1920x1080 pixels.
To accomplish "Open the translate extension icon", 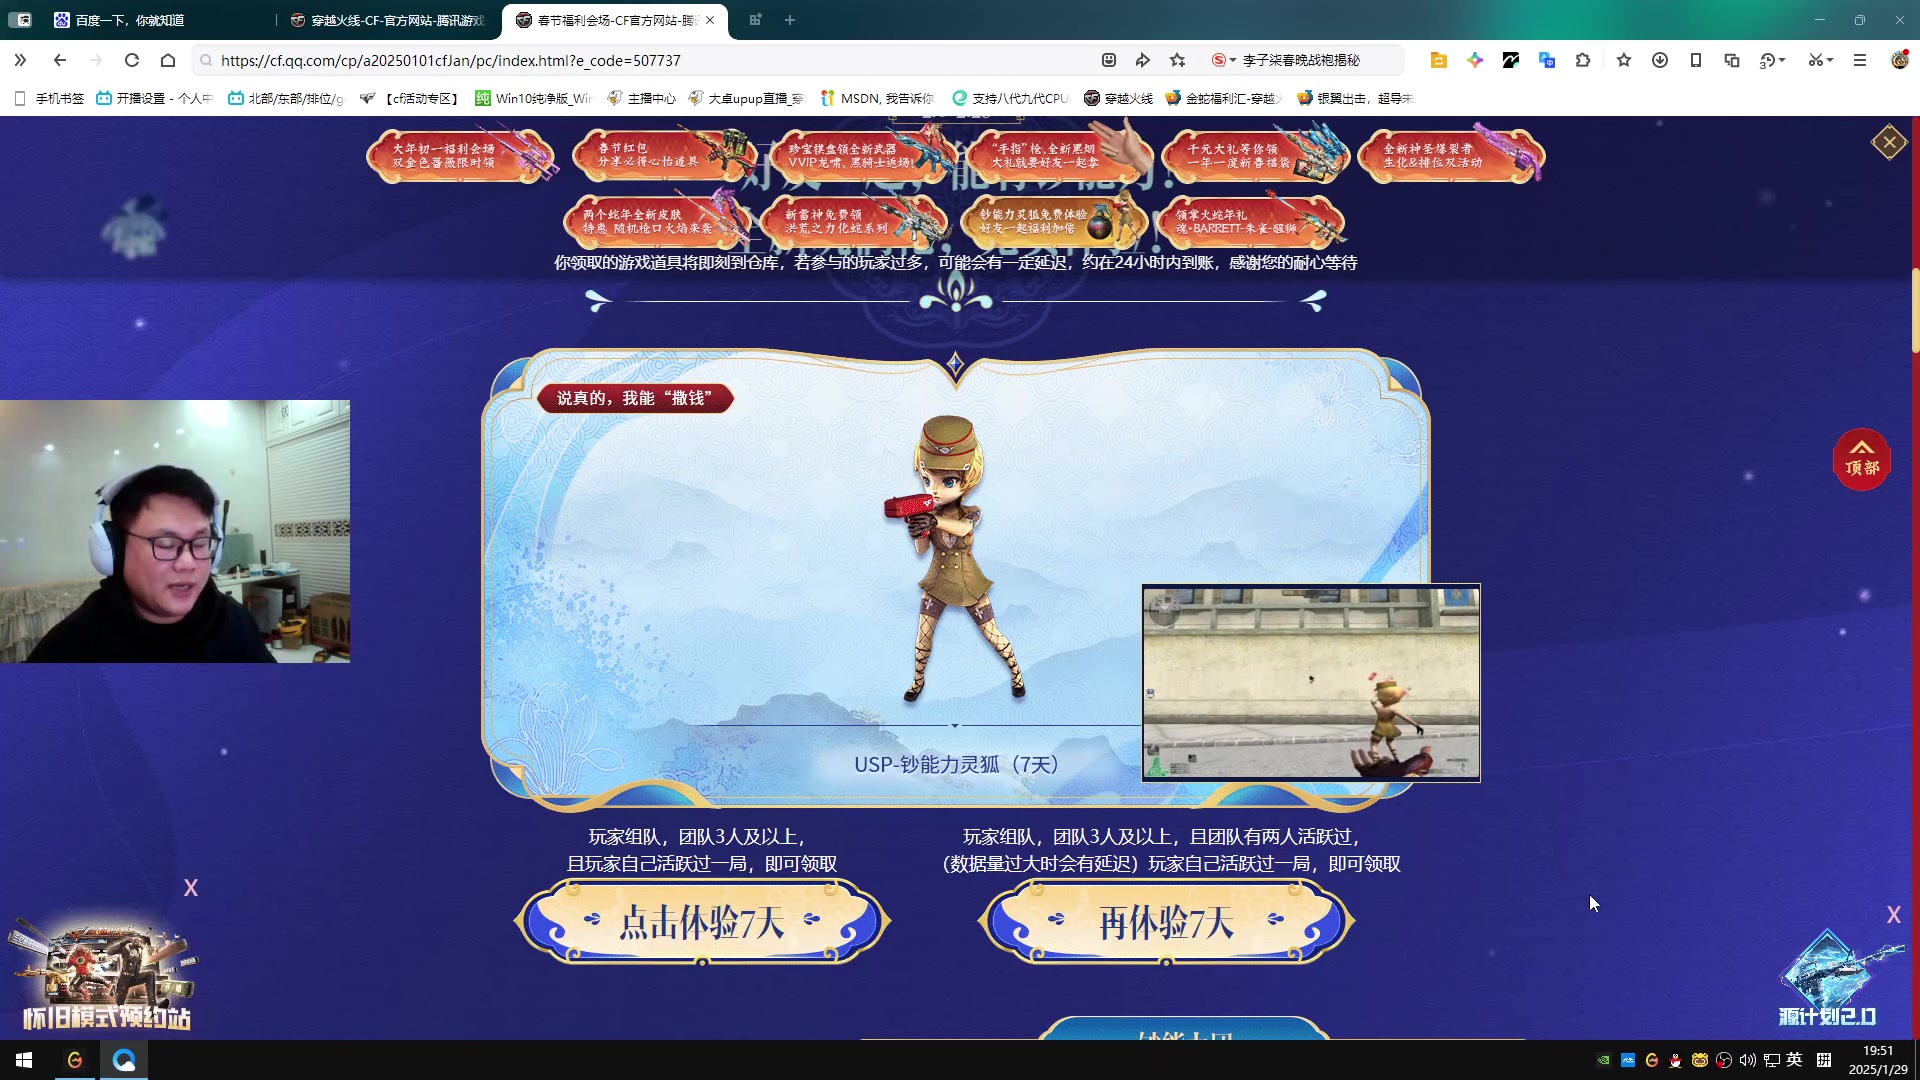I will (x=1547, y=60).
